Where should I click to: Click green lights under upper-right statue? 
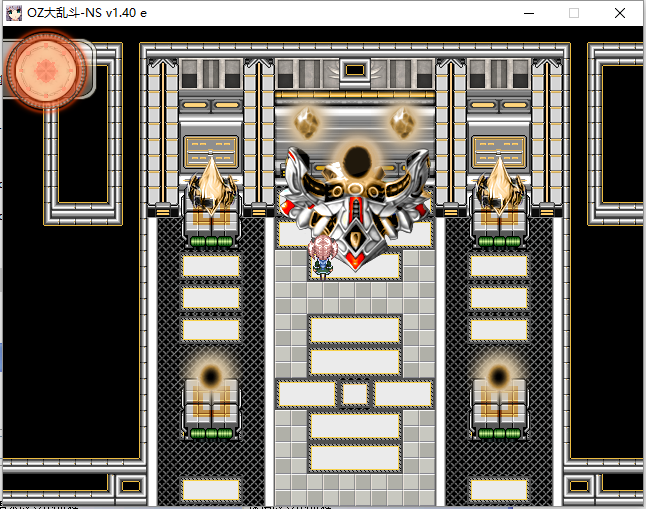click(x=499, y=242)
